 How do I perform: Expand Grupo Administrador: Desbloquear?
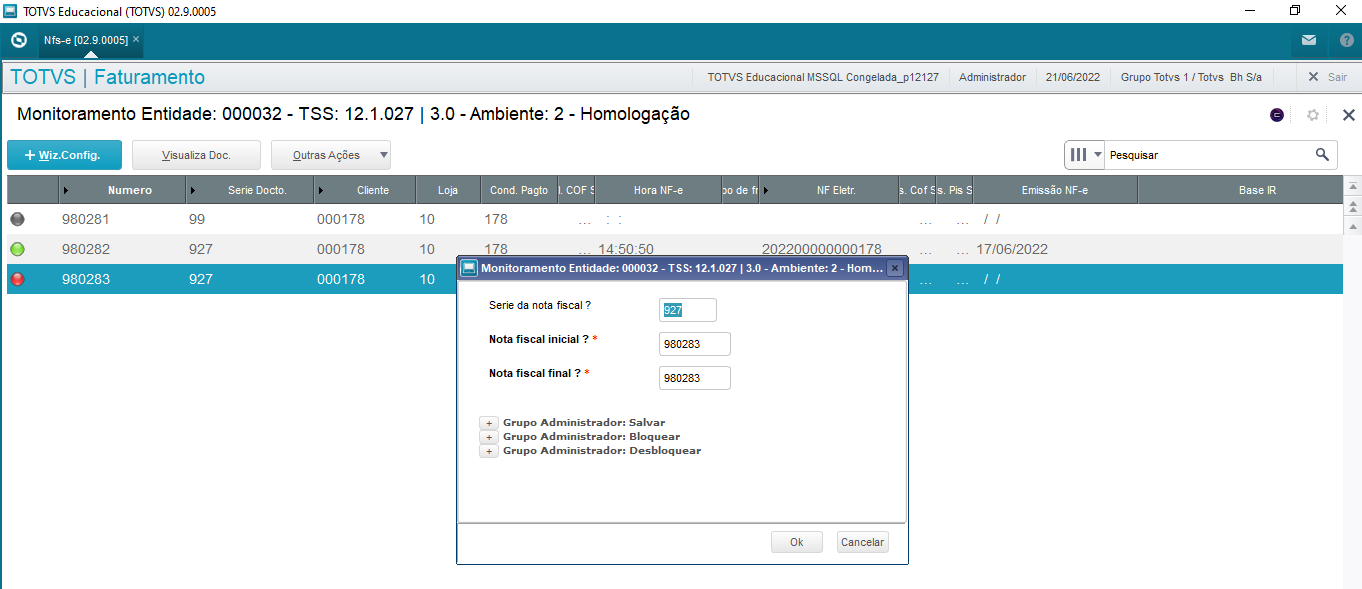coord(489,451)
